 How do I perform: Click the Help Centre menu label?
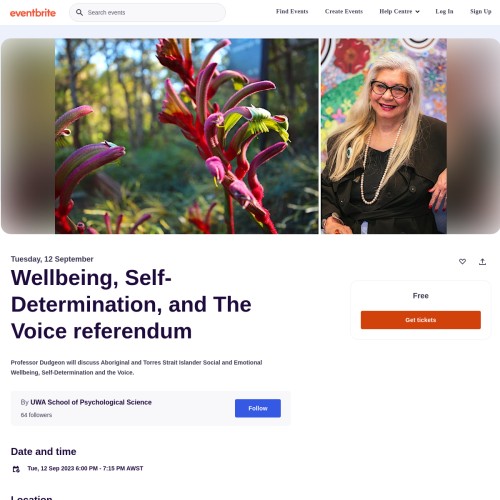tap(396, 11)
